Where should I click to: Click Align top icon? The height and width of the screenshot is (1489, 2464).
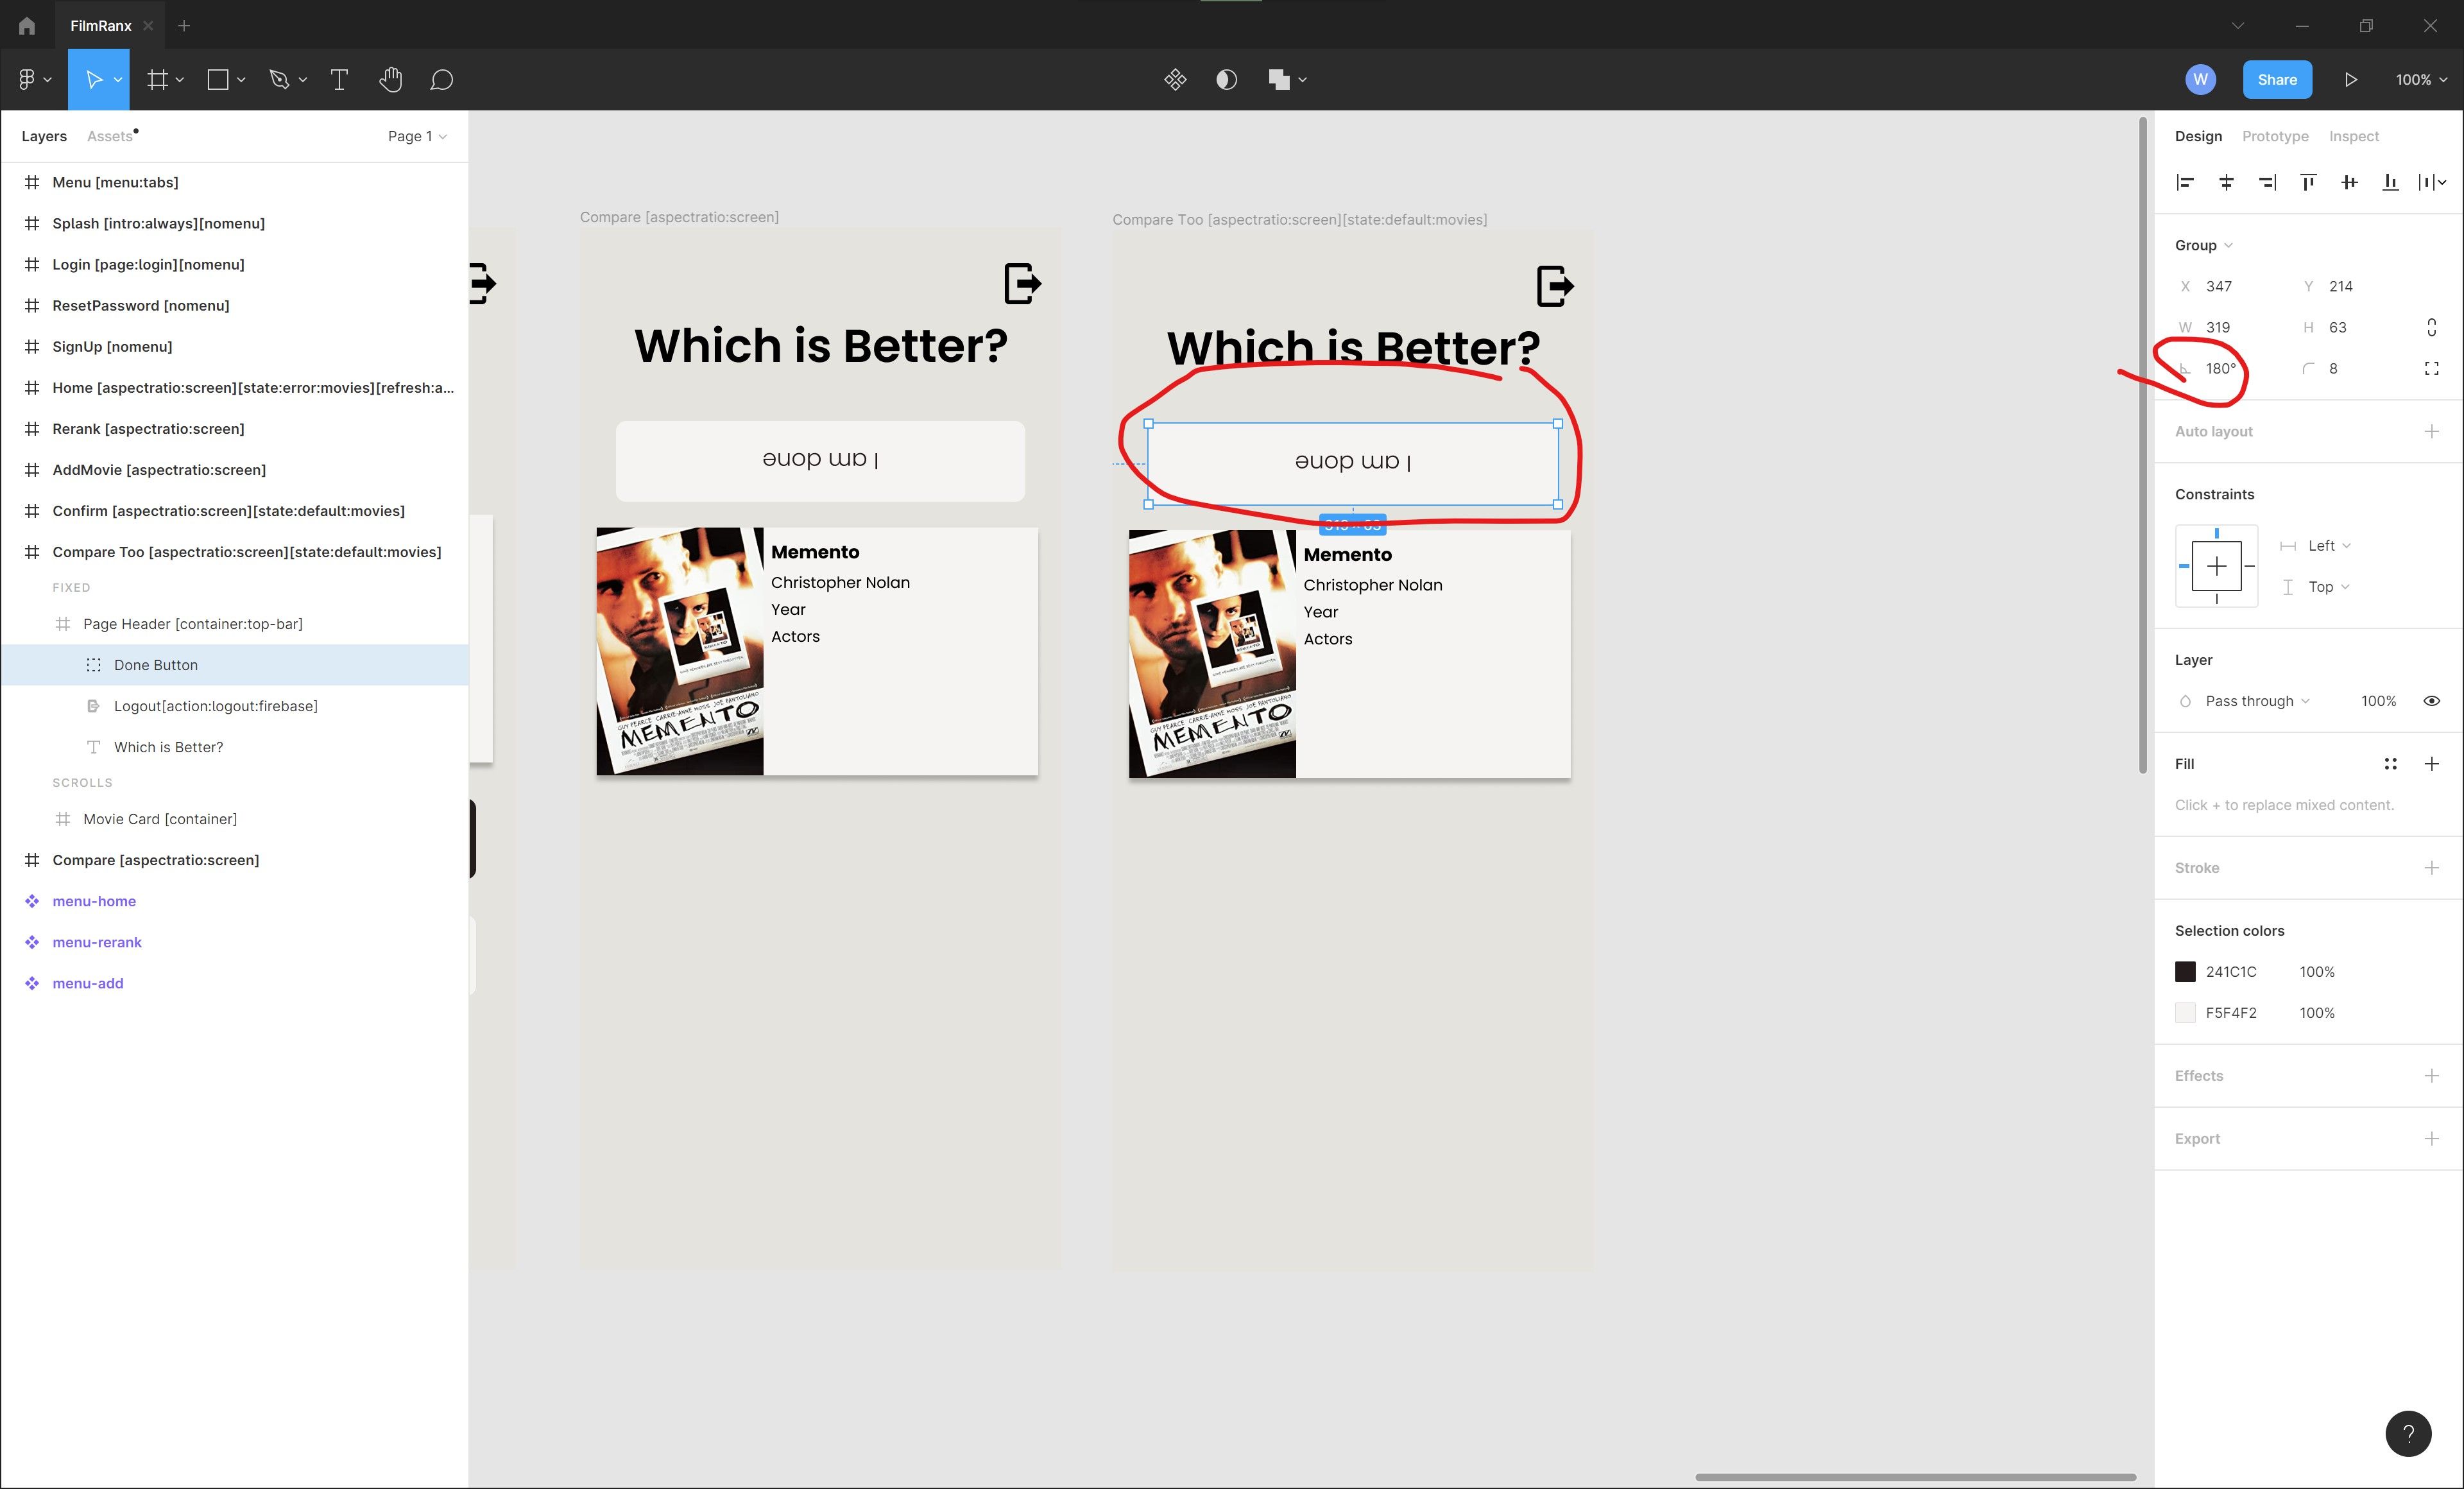point(2308,181)
